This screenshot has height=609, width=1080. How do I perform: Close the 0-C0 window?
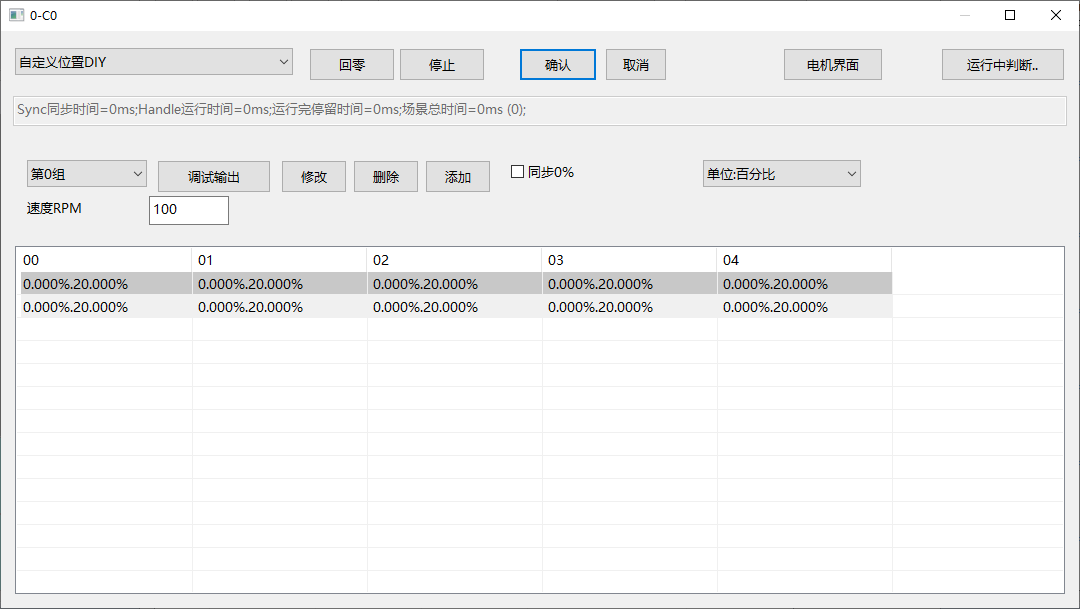click(x=1055, y=15)
